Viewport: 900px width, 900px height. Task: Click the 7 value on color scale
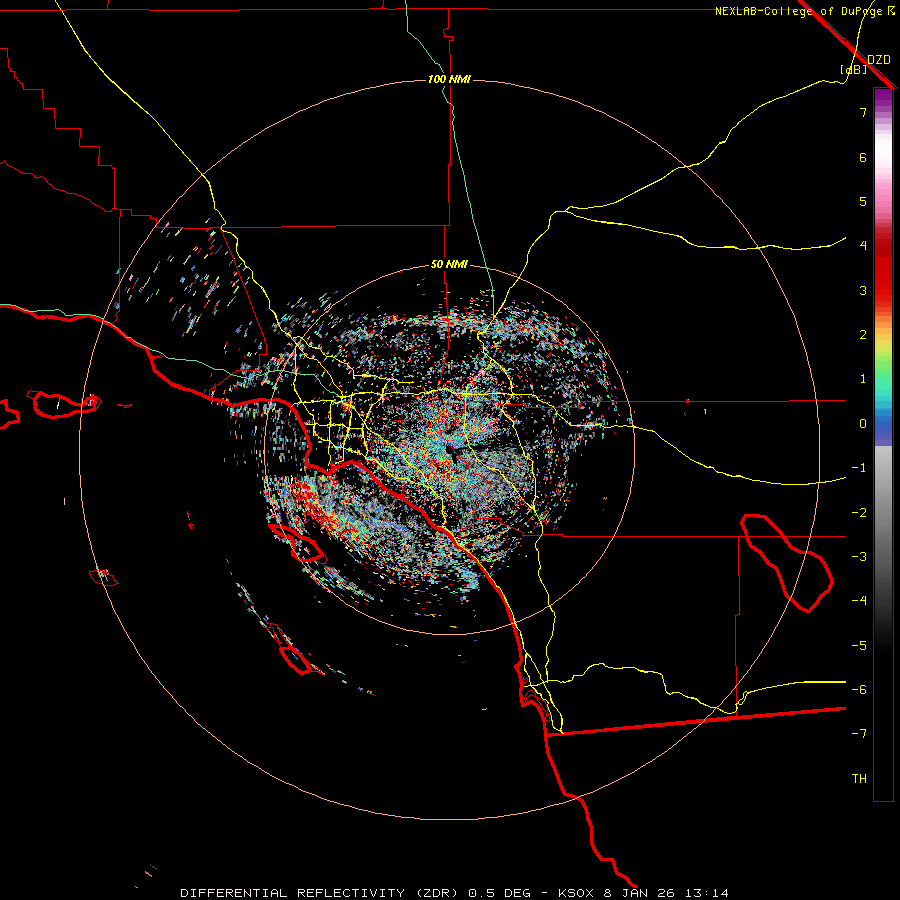863,112
